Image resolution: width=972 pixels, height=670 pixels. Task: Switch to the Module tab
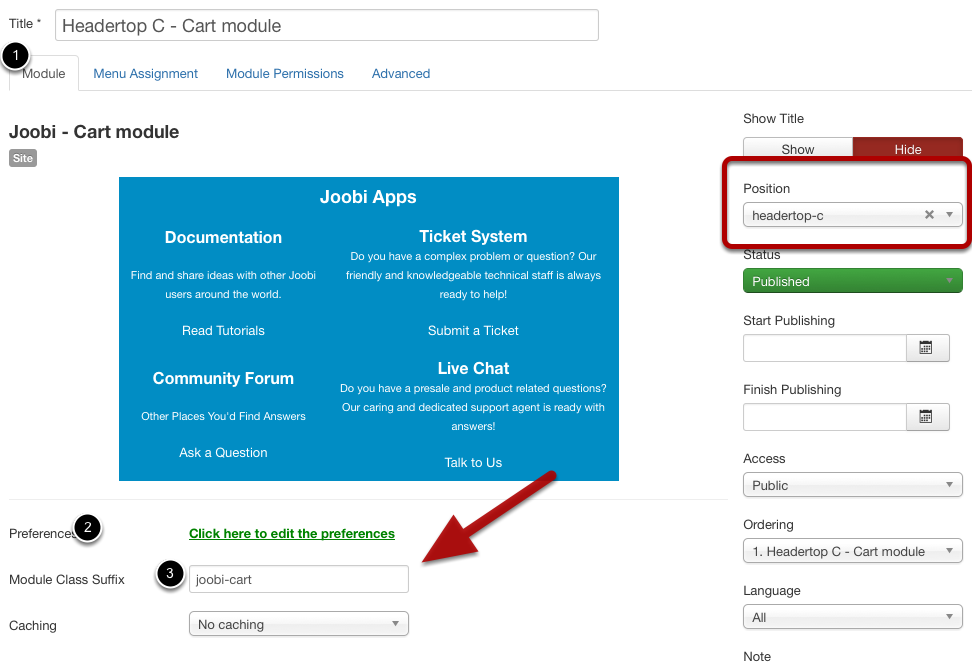[43, 74]
